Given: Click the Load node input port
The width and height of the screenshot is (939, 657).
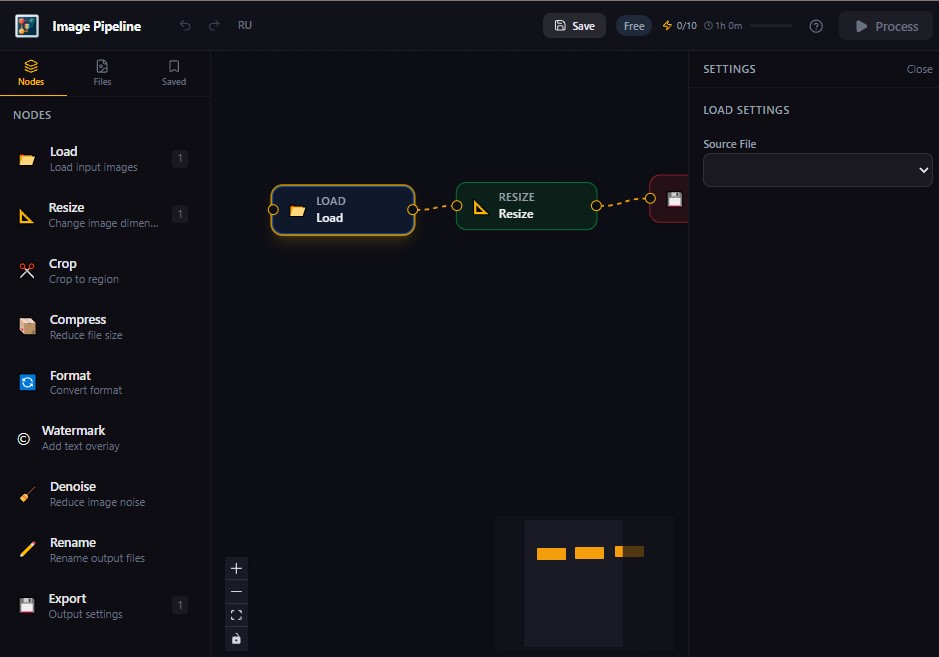Looking at the screenshot, I should [x=273, y=210].
